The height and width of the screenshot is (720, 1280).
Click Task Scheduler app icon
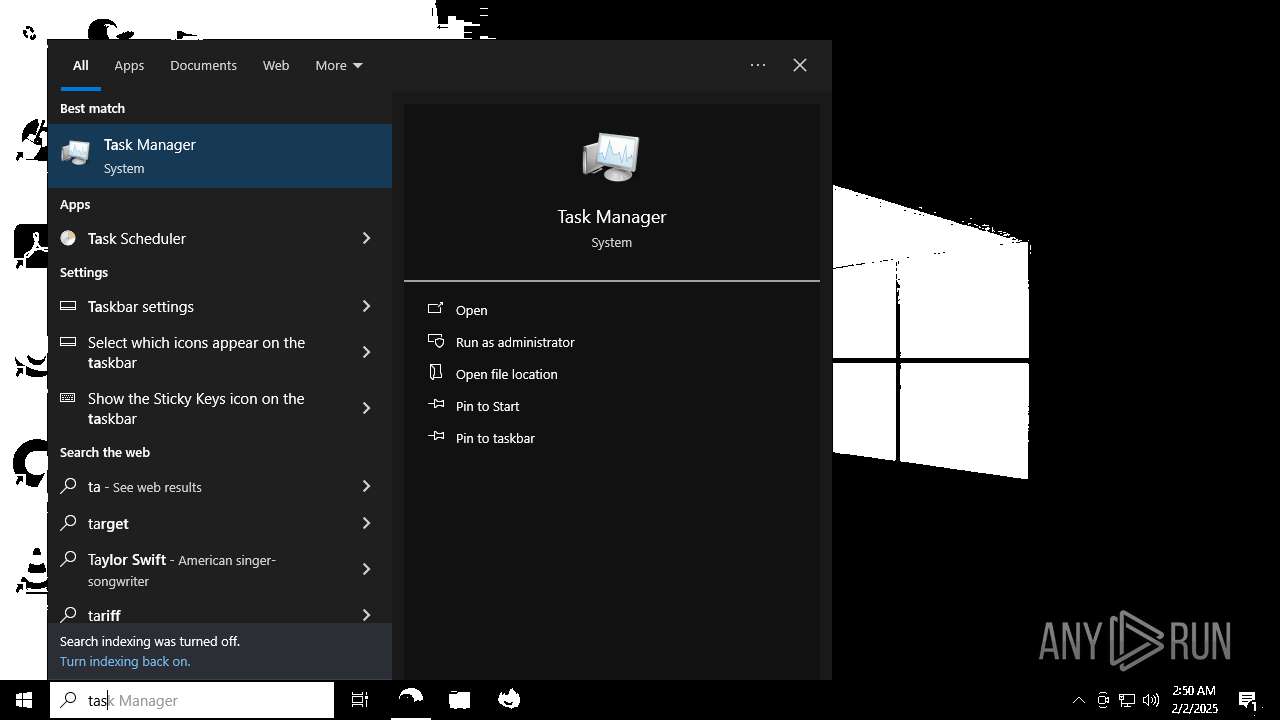[68, 238]
